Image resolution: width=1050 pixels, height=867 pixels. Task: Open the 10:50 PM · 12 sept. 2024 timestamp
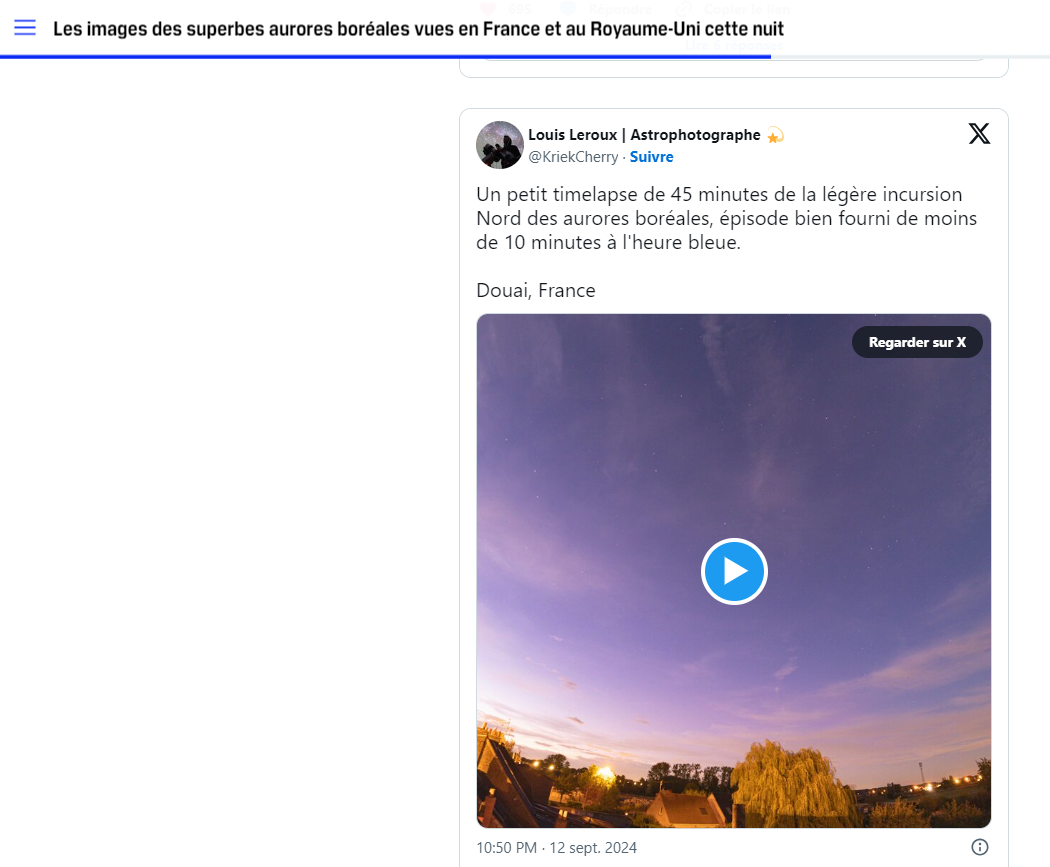coord(557,848)
